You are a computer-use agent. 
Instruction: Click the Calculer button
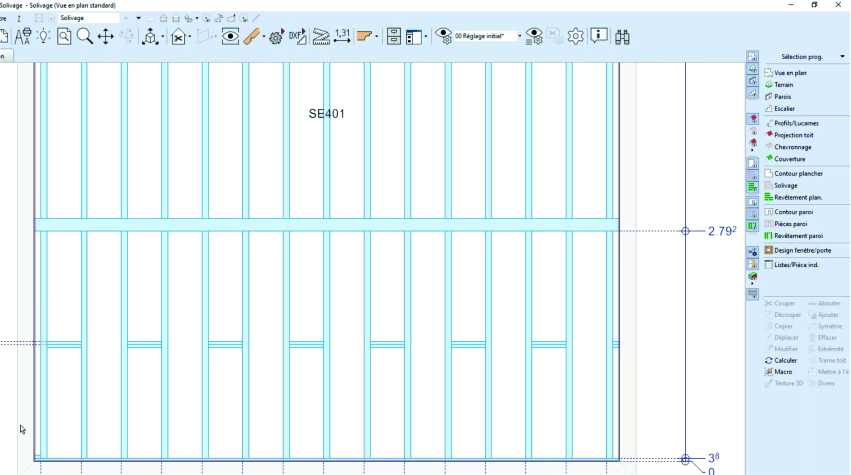click(785, 360)
